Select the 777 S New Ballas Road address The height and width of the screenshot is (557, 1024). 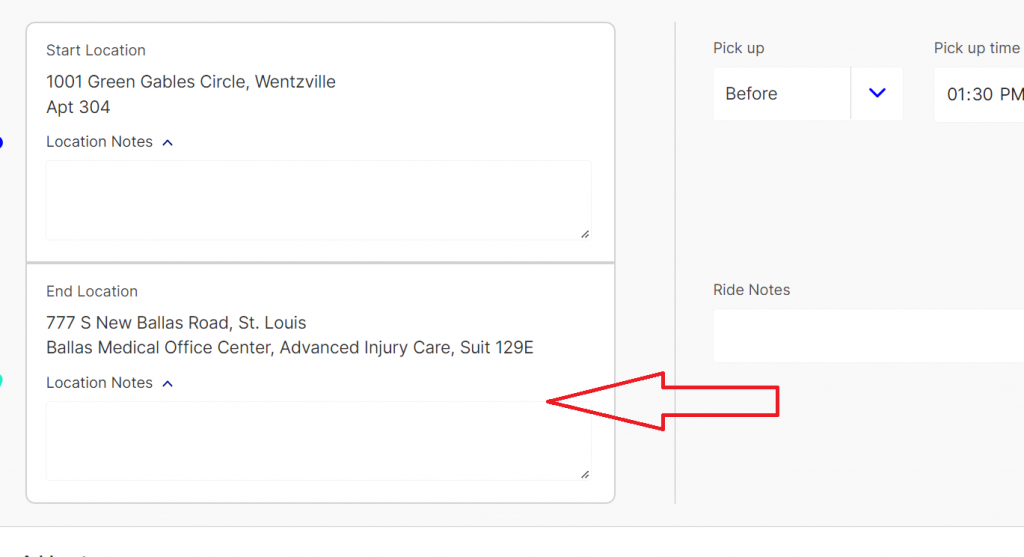[x=176, y=323]
